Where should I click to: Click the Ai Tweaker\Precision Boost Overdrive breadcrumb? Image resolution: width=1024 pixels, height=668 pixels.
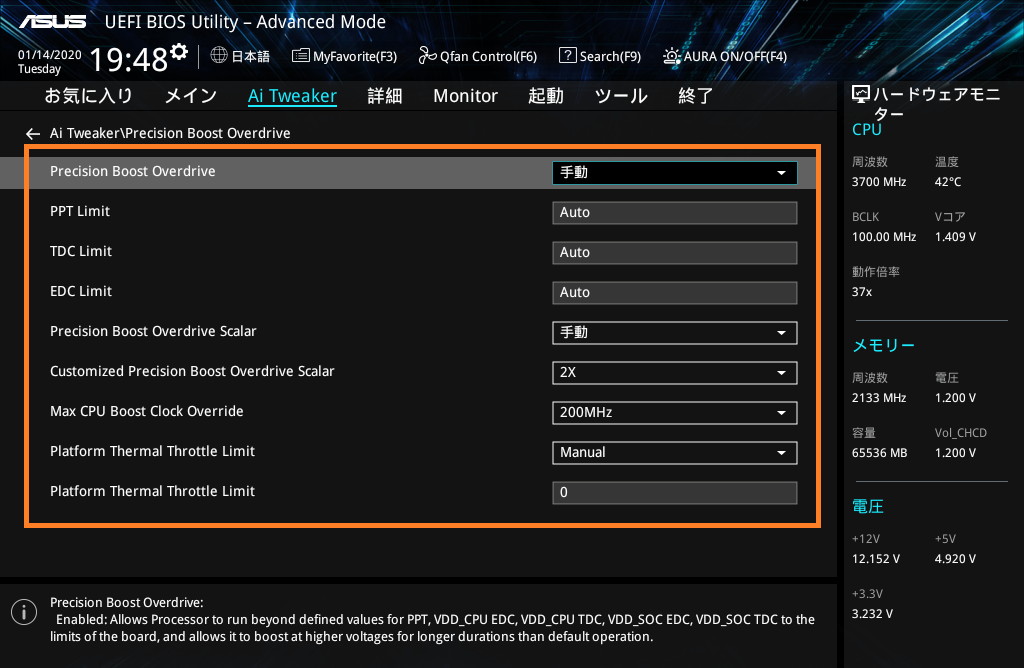pyautogui.click(x=170, y=133)
